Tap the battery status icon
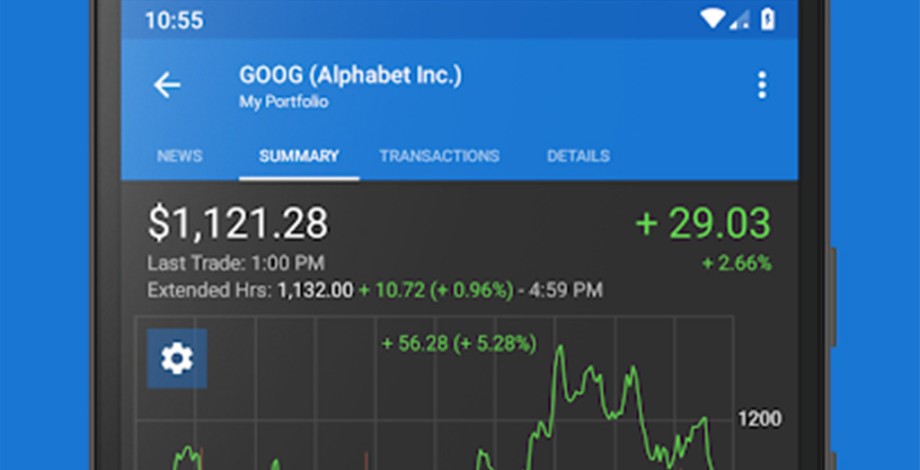The image size is (920, 470). [x=767, y=19]
